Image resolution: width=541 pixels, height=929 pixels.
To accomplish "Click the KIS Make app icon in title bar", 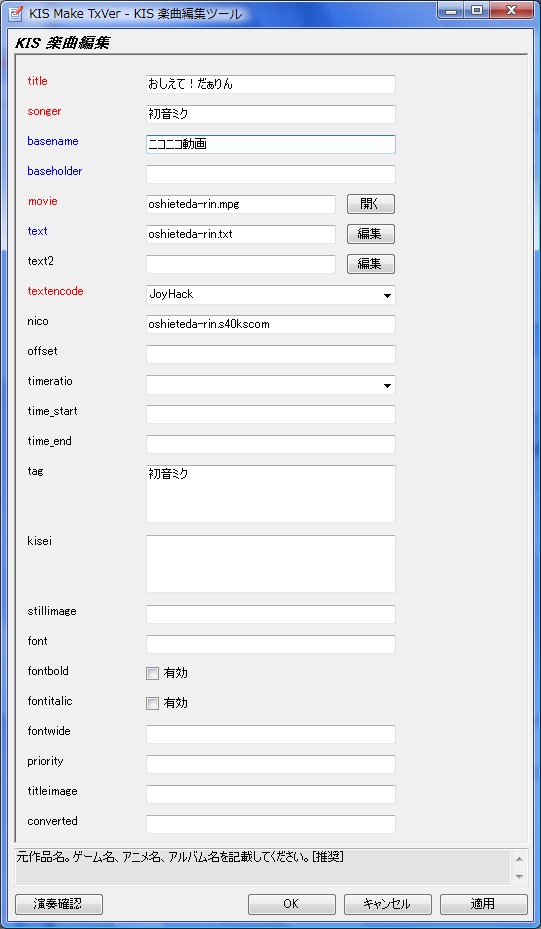I will [13, 13].
